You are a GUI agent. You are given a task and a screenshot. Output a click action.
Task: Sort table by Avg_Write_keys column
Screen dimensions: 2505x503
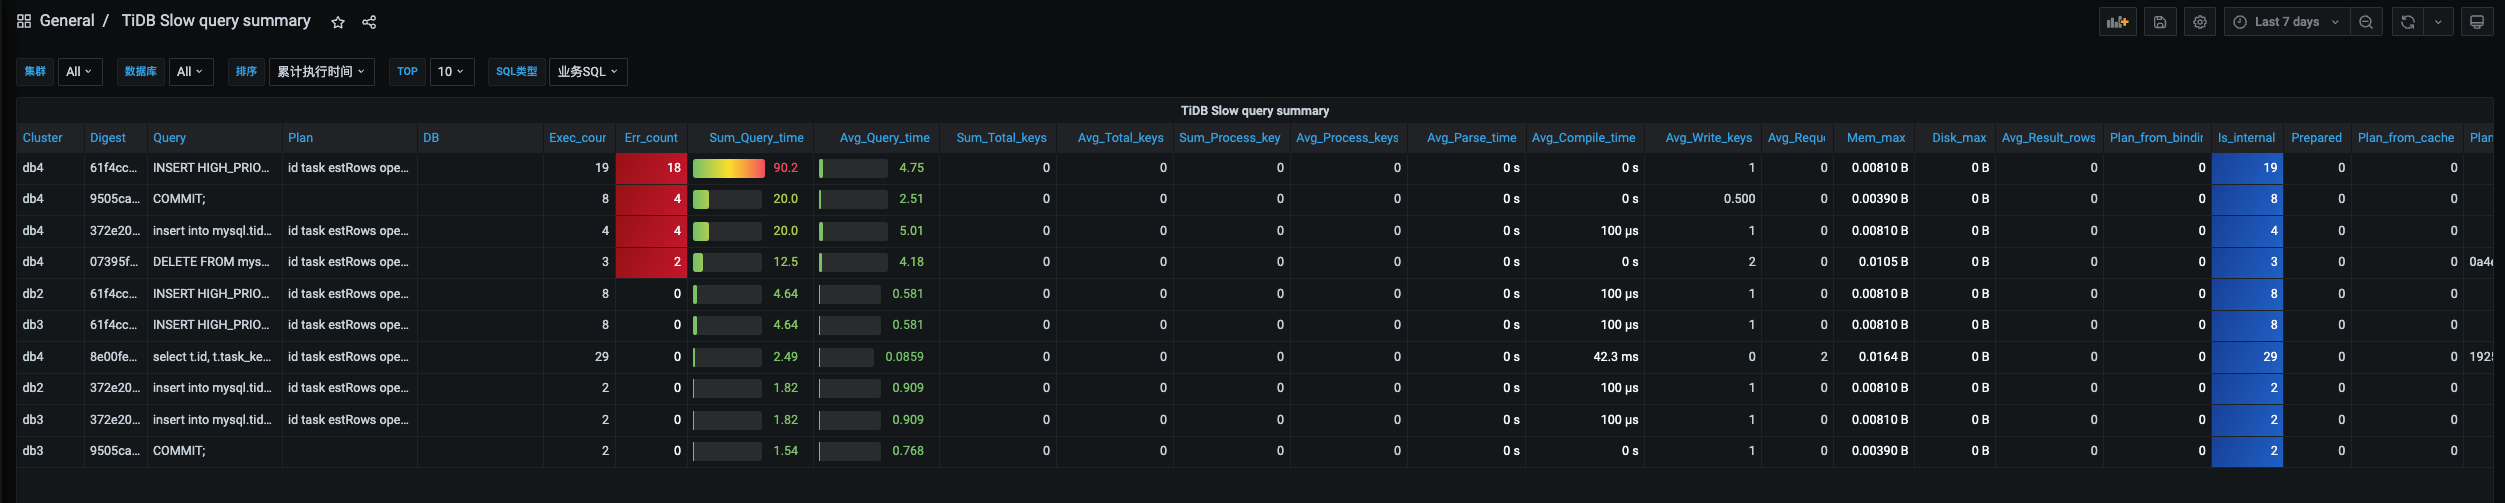[1708, 138]
